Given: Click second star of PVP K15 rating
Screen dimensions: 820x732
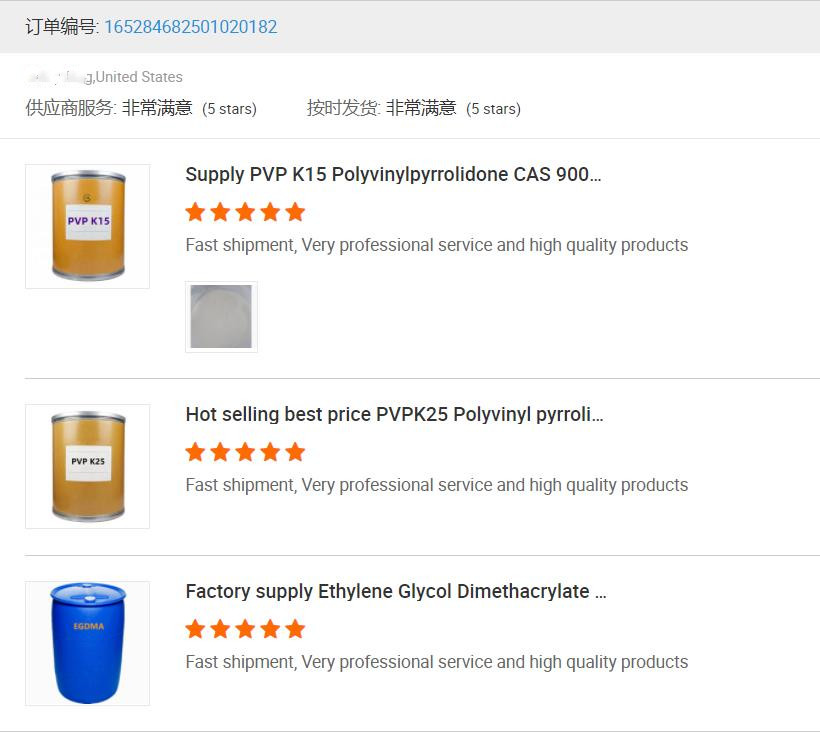Looking at the screenshot, I should [x=220, y=212].
